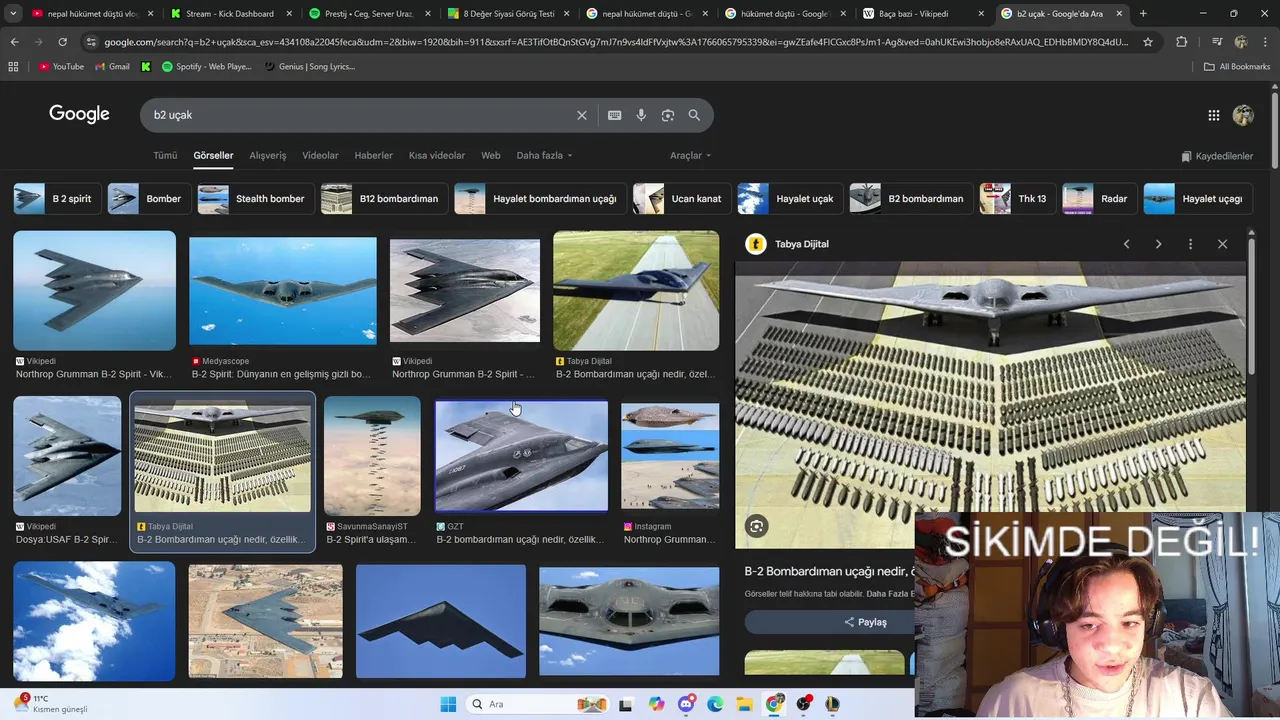
Task: Search inside image with Lens overlay button
Action: (756, 526)
